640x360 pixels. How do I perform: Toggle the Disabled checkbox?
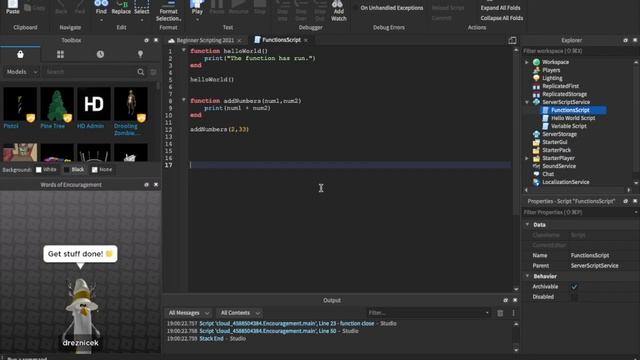tap(574, 297)
